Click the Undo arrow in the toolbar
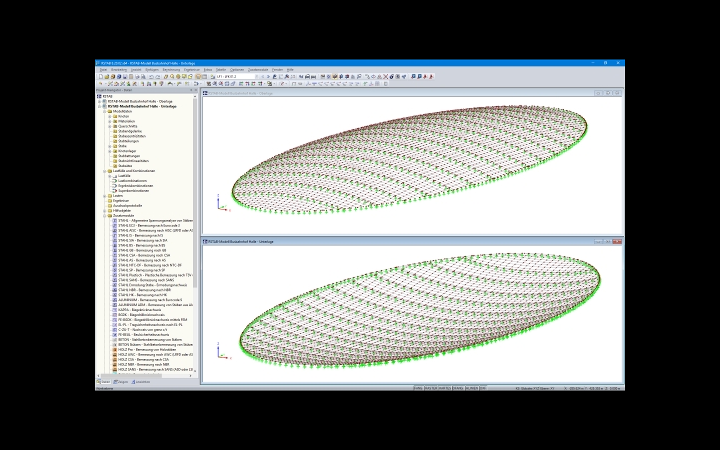The height and width of the screenshot is (450, 720). pos(151,77)
